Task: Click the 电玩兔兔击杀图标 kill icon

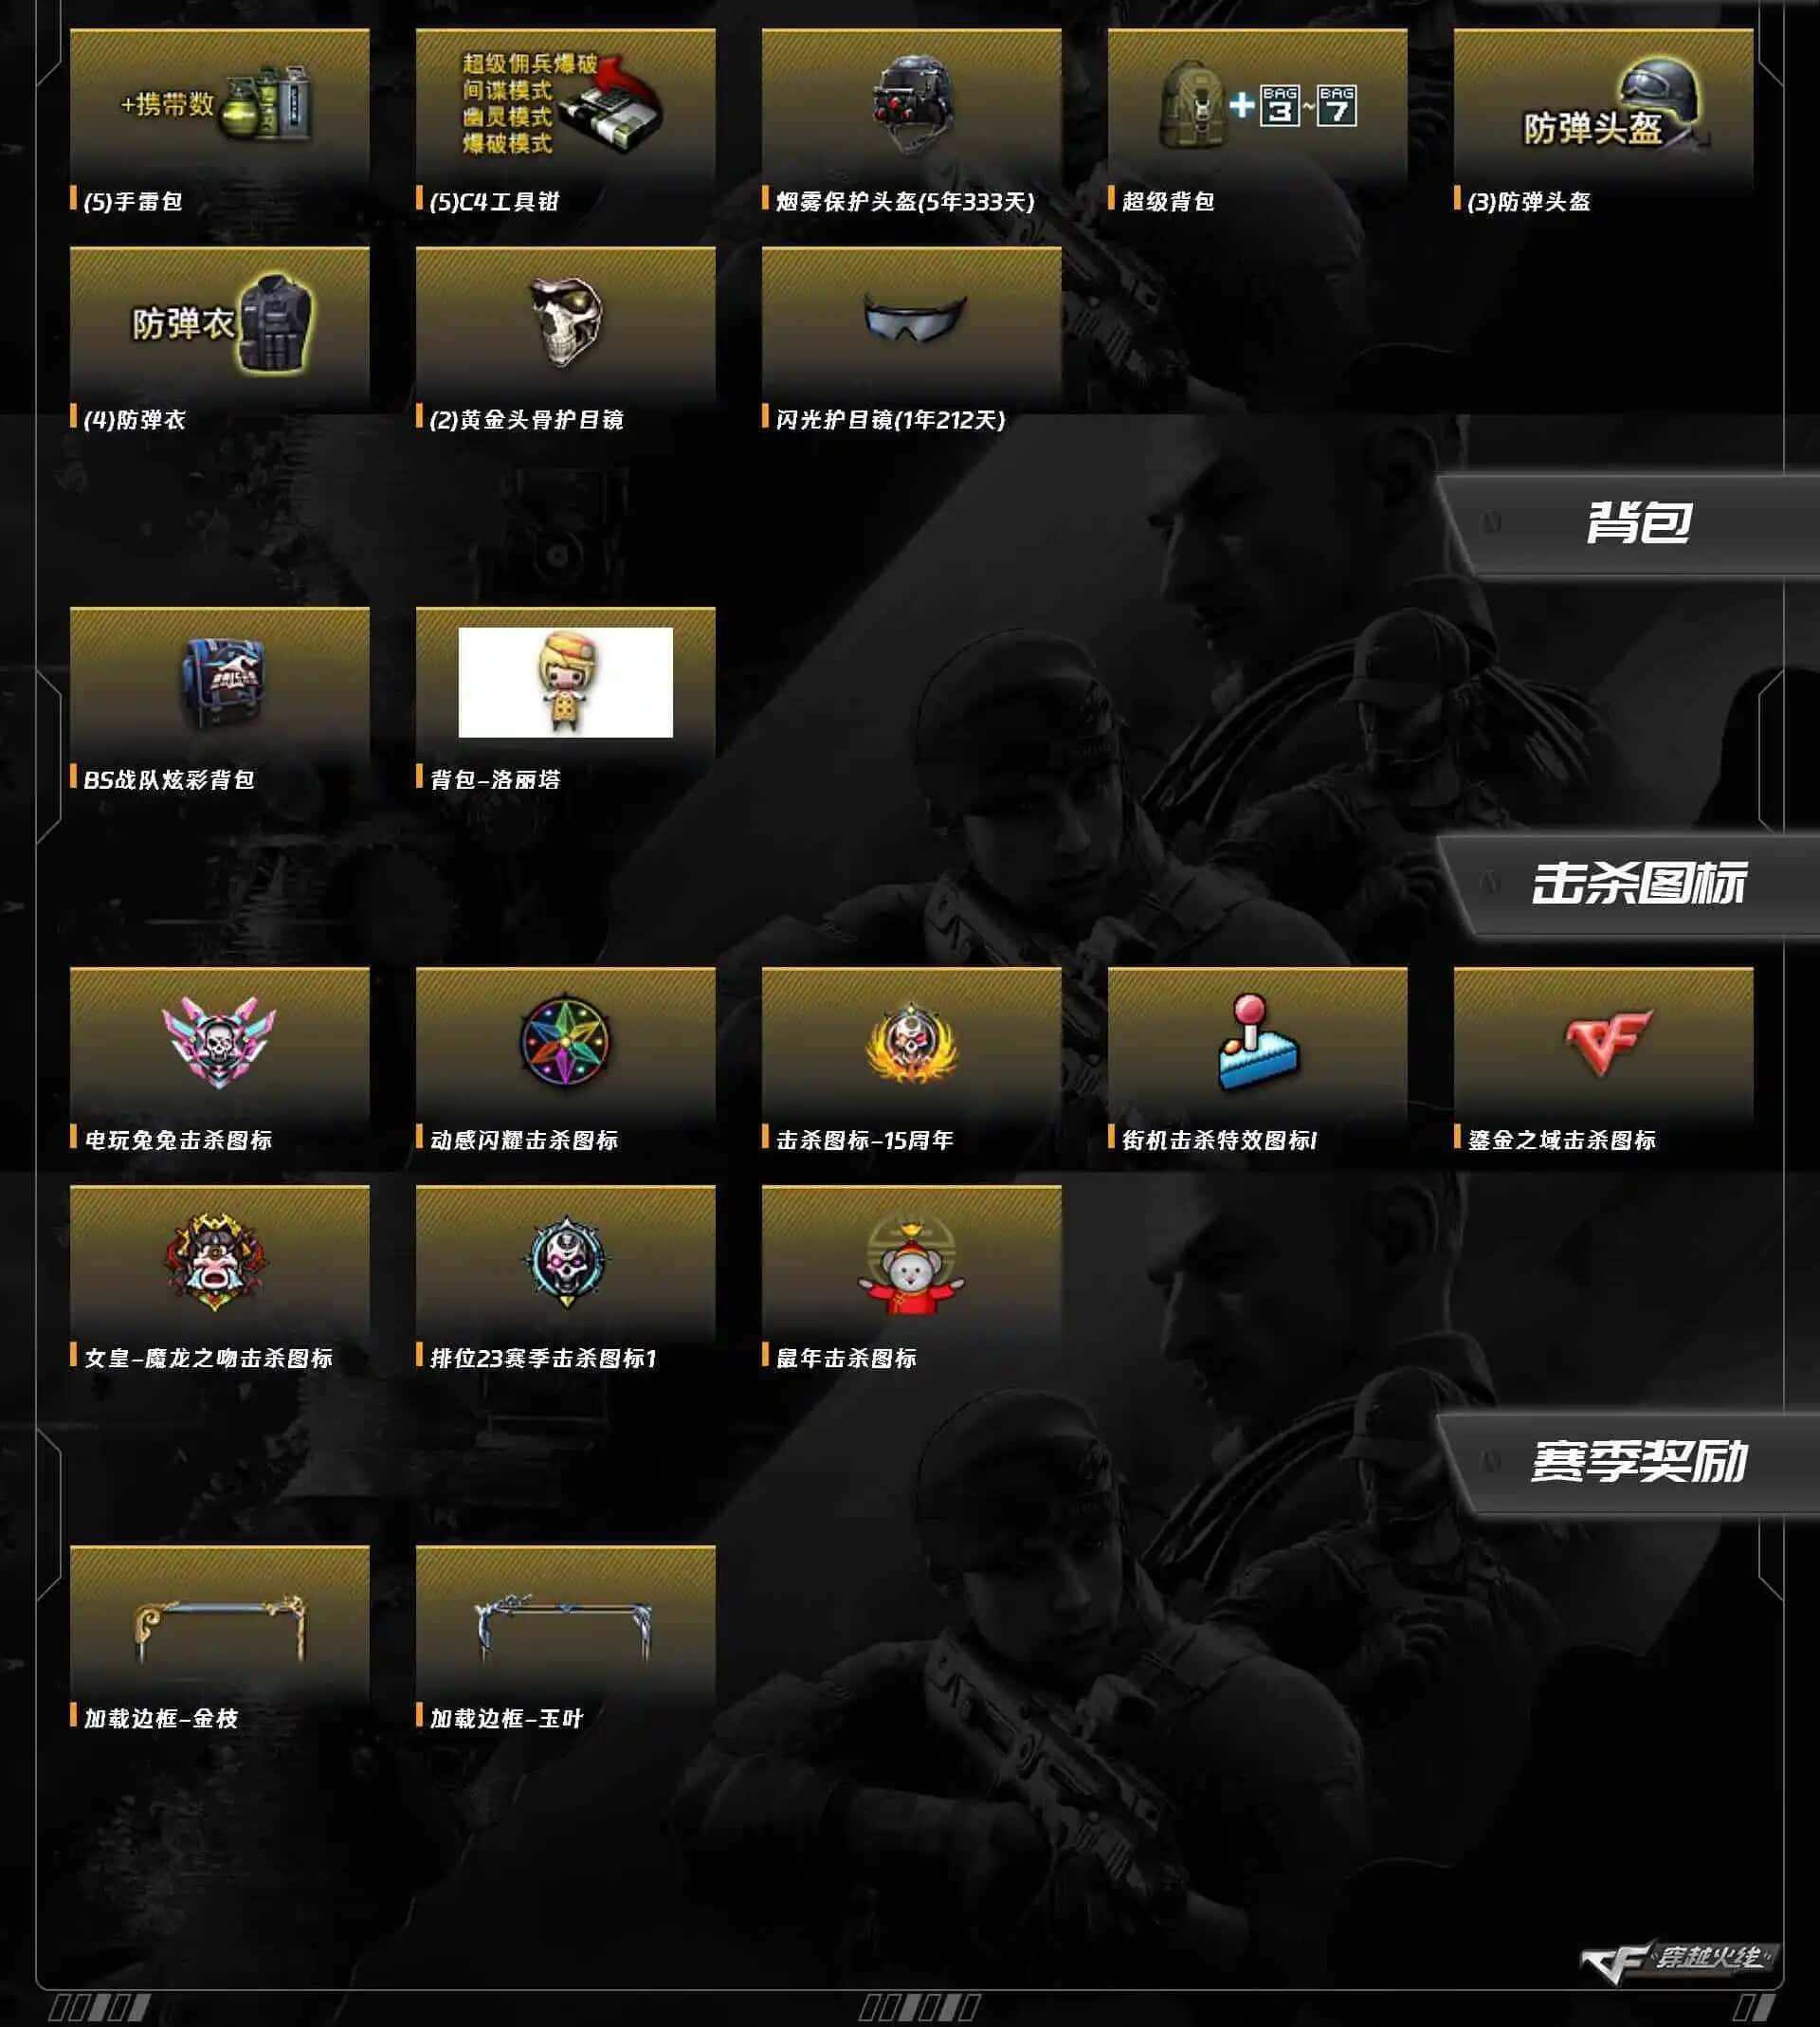Action: tap(219, 1042)
